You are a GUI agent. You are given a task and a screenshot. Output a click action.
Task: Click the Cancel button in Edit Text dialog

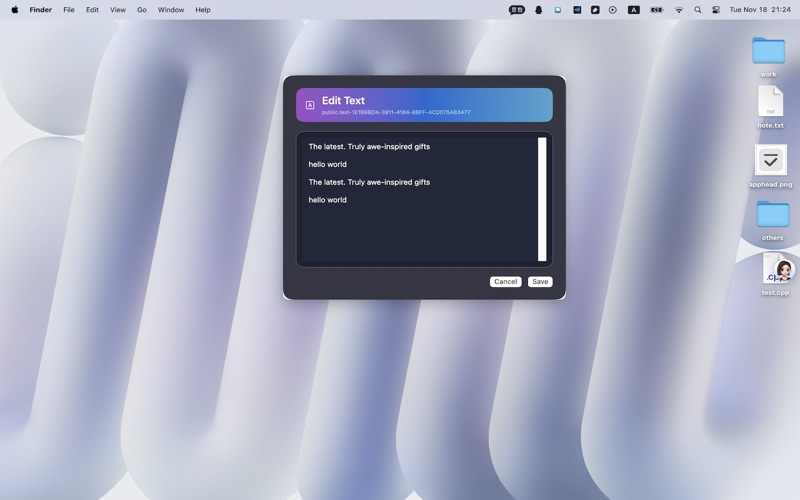point(505,282)
